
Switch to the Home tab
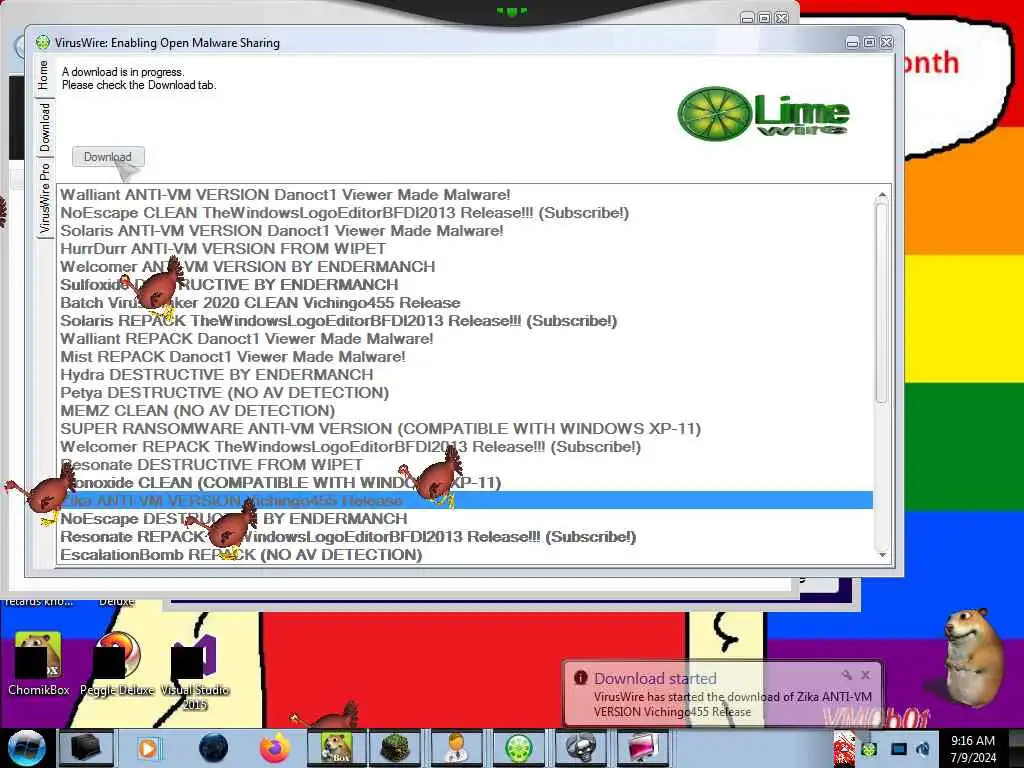pos(44,75)
